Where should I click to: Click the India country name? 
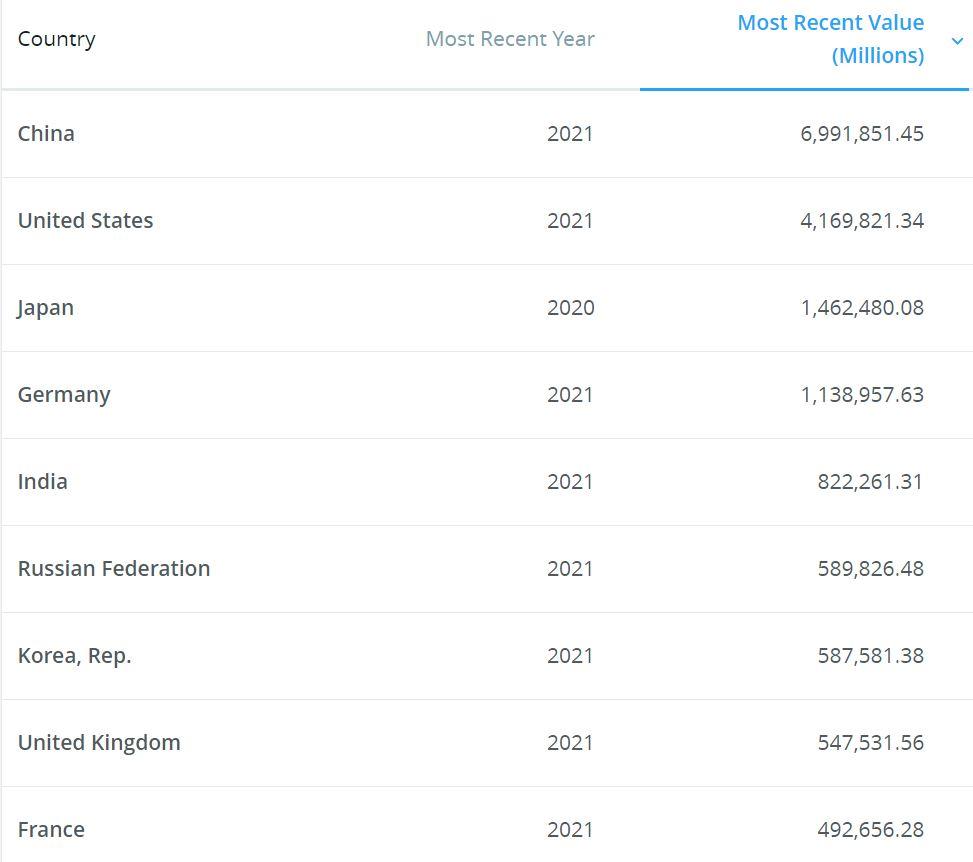point(43,481)
